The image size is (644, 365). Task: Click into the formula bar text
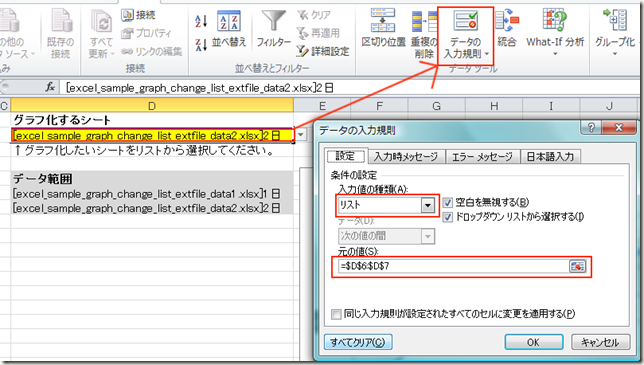pyautogui.click(x=200, y=88)
